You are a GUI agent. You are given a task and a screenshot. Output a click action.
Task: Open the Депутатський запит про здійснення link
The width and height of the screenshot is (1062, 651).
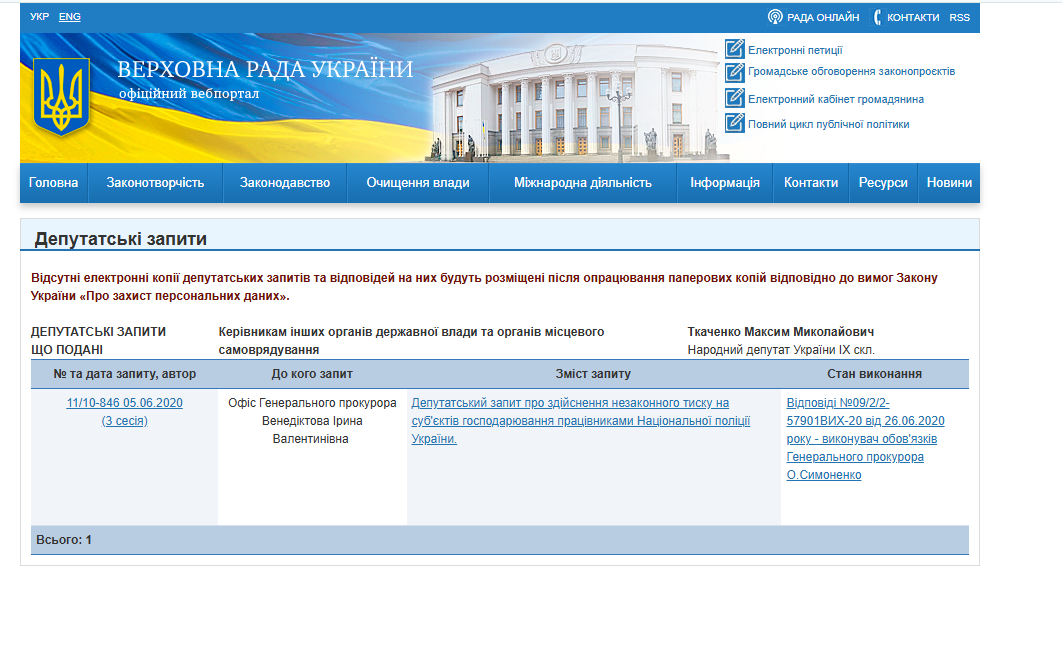580,421
